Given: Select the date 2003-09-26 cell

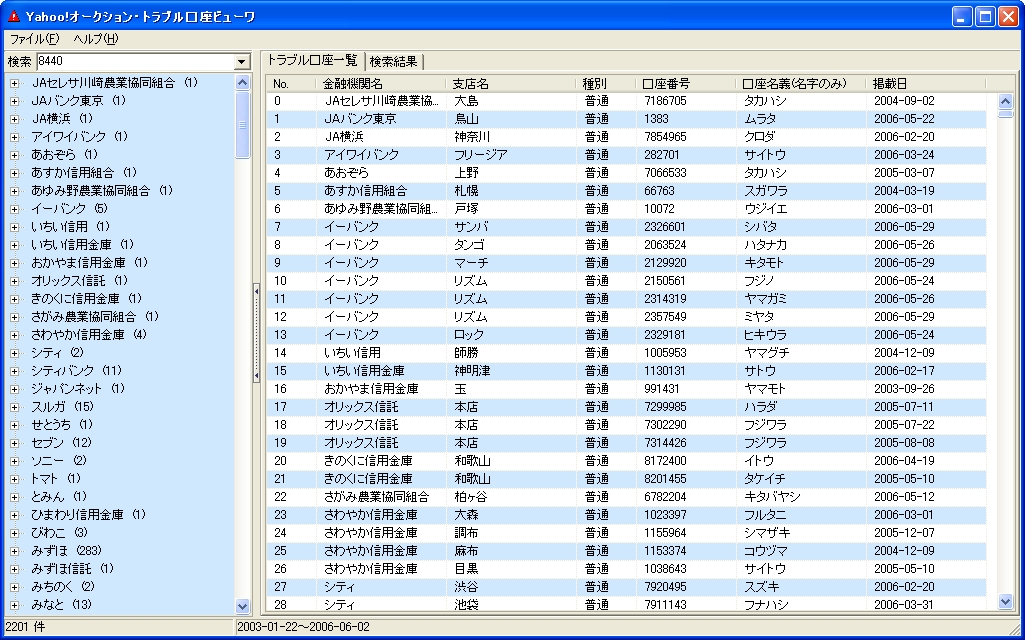Looking at the screenshot, I should 905,389.
